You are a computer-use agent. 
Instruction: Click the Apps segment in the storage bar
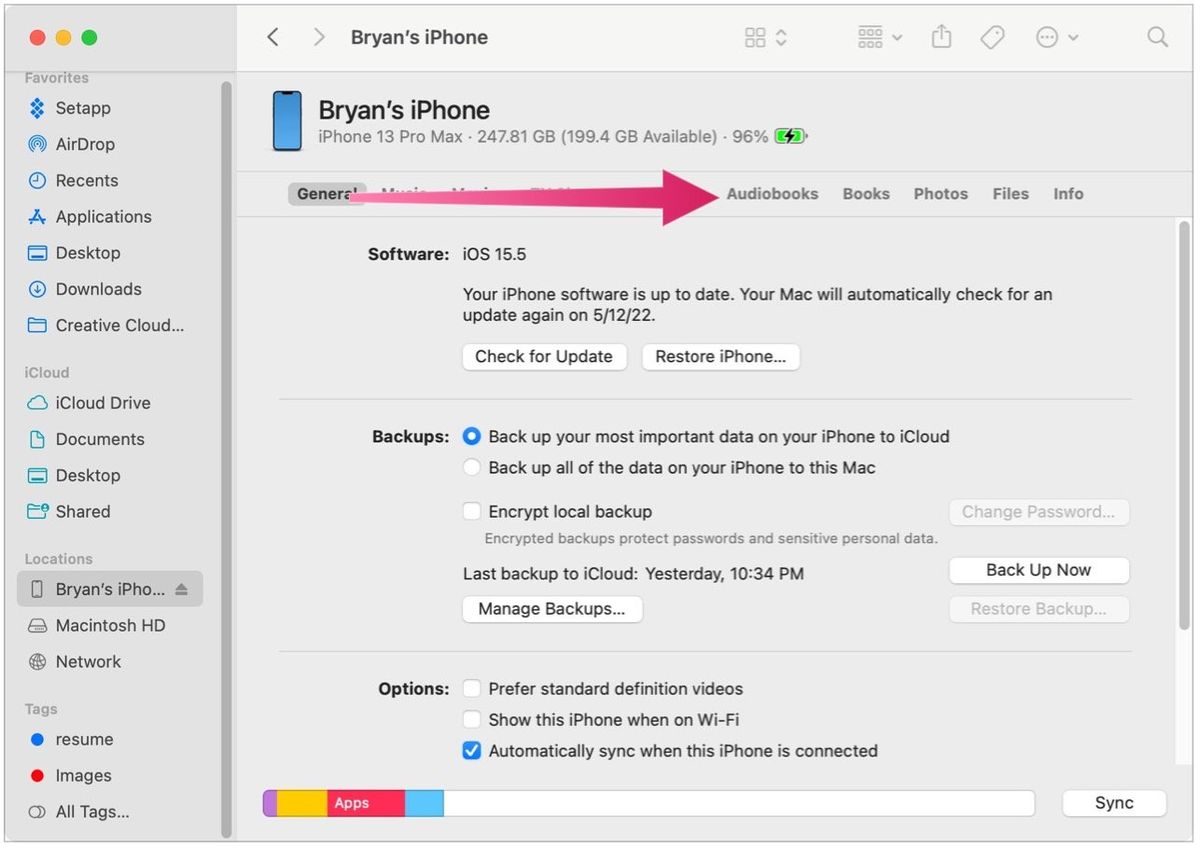pos(355,802)
